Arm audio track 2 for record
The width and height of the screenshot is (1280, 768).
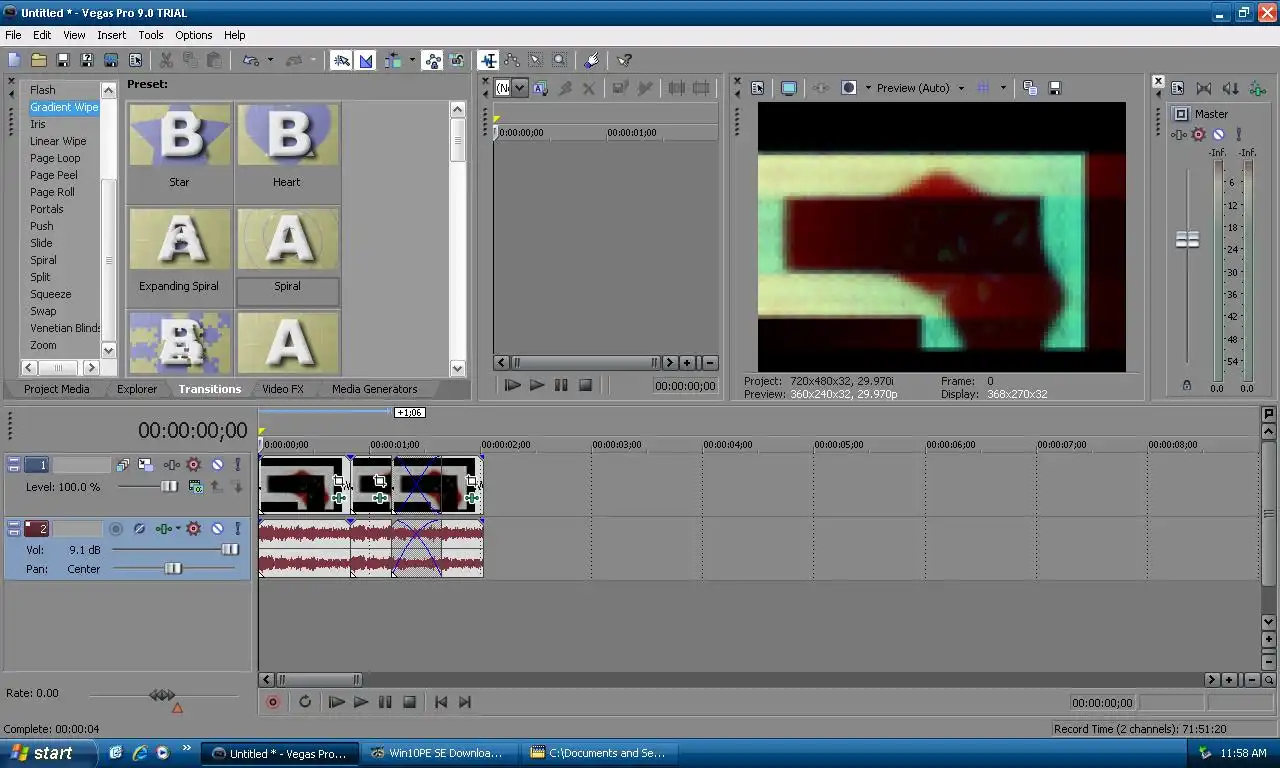pyautogui.click(x=116, y=529)
